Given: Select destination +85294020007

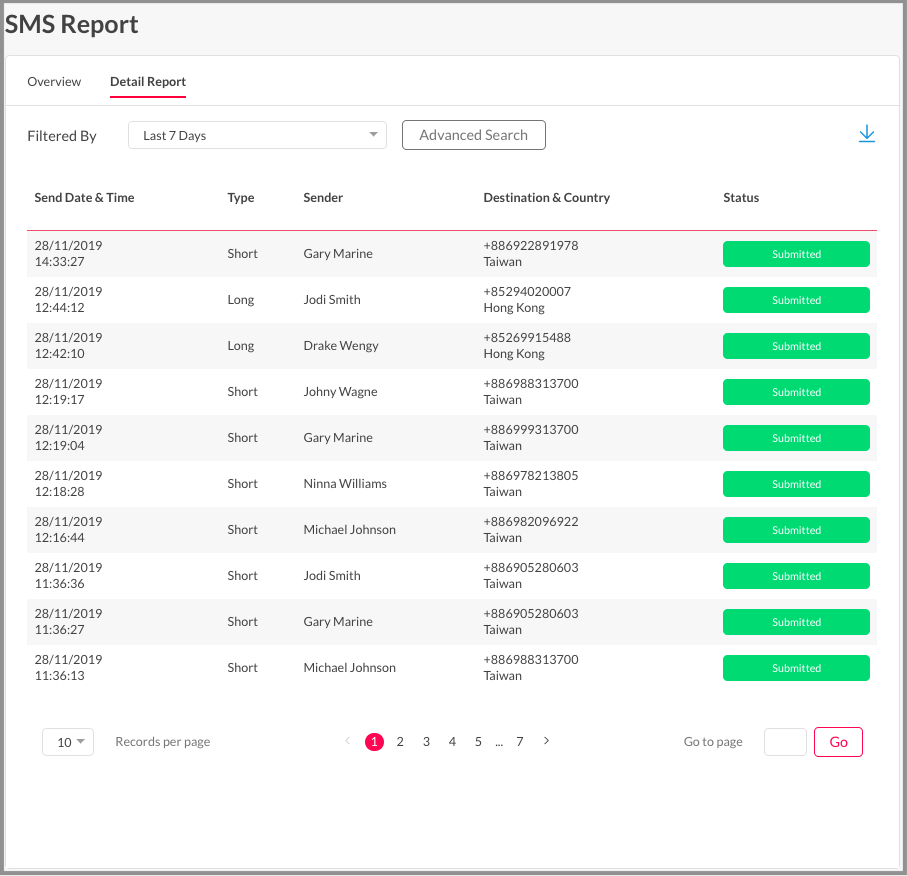Looking at the screenshot, I should click(527, 292).
